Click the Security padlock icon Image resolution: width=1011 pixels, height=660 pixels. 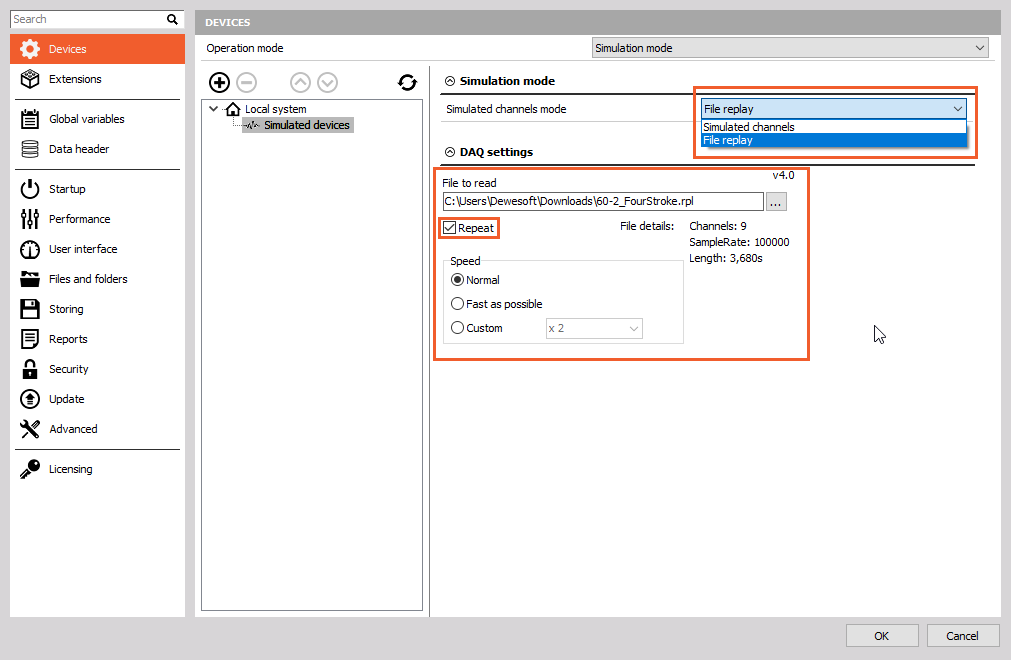pos(30,369)
